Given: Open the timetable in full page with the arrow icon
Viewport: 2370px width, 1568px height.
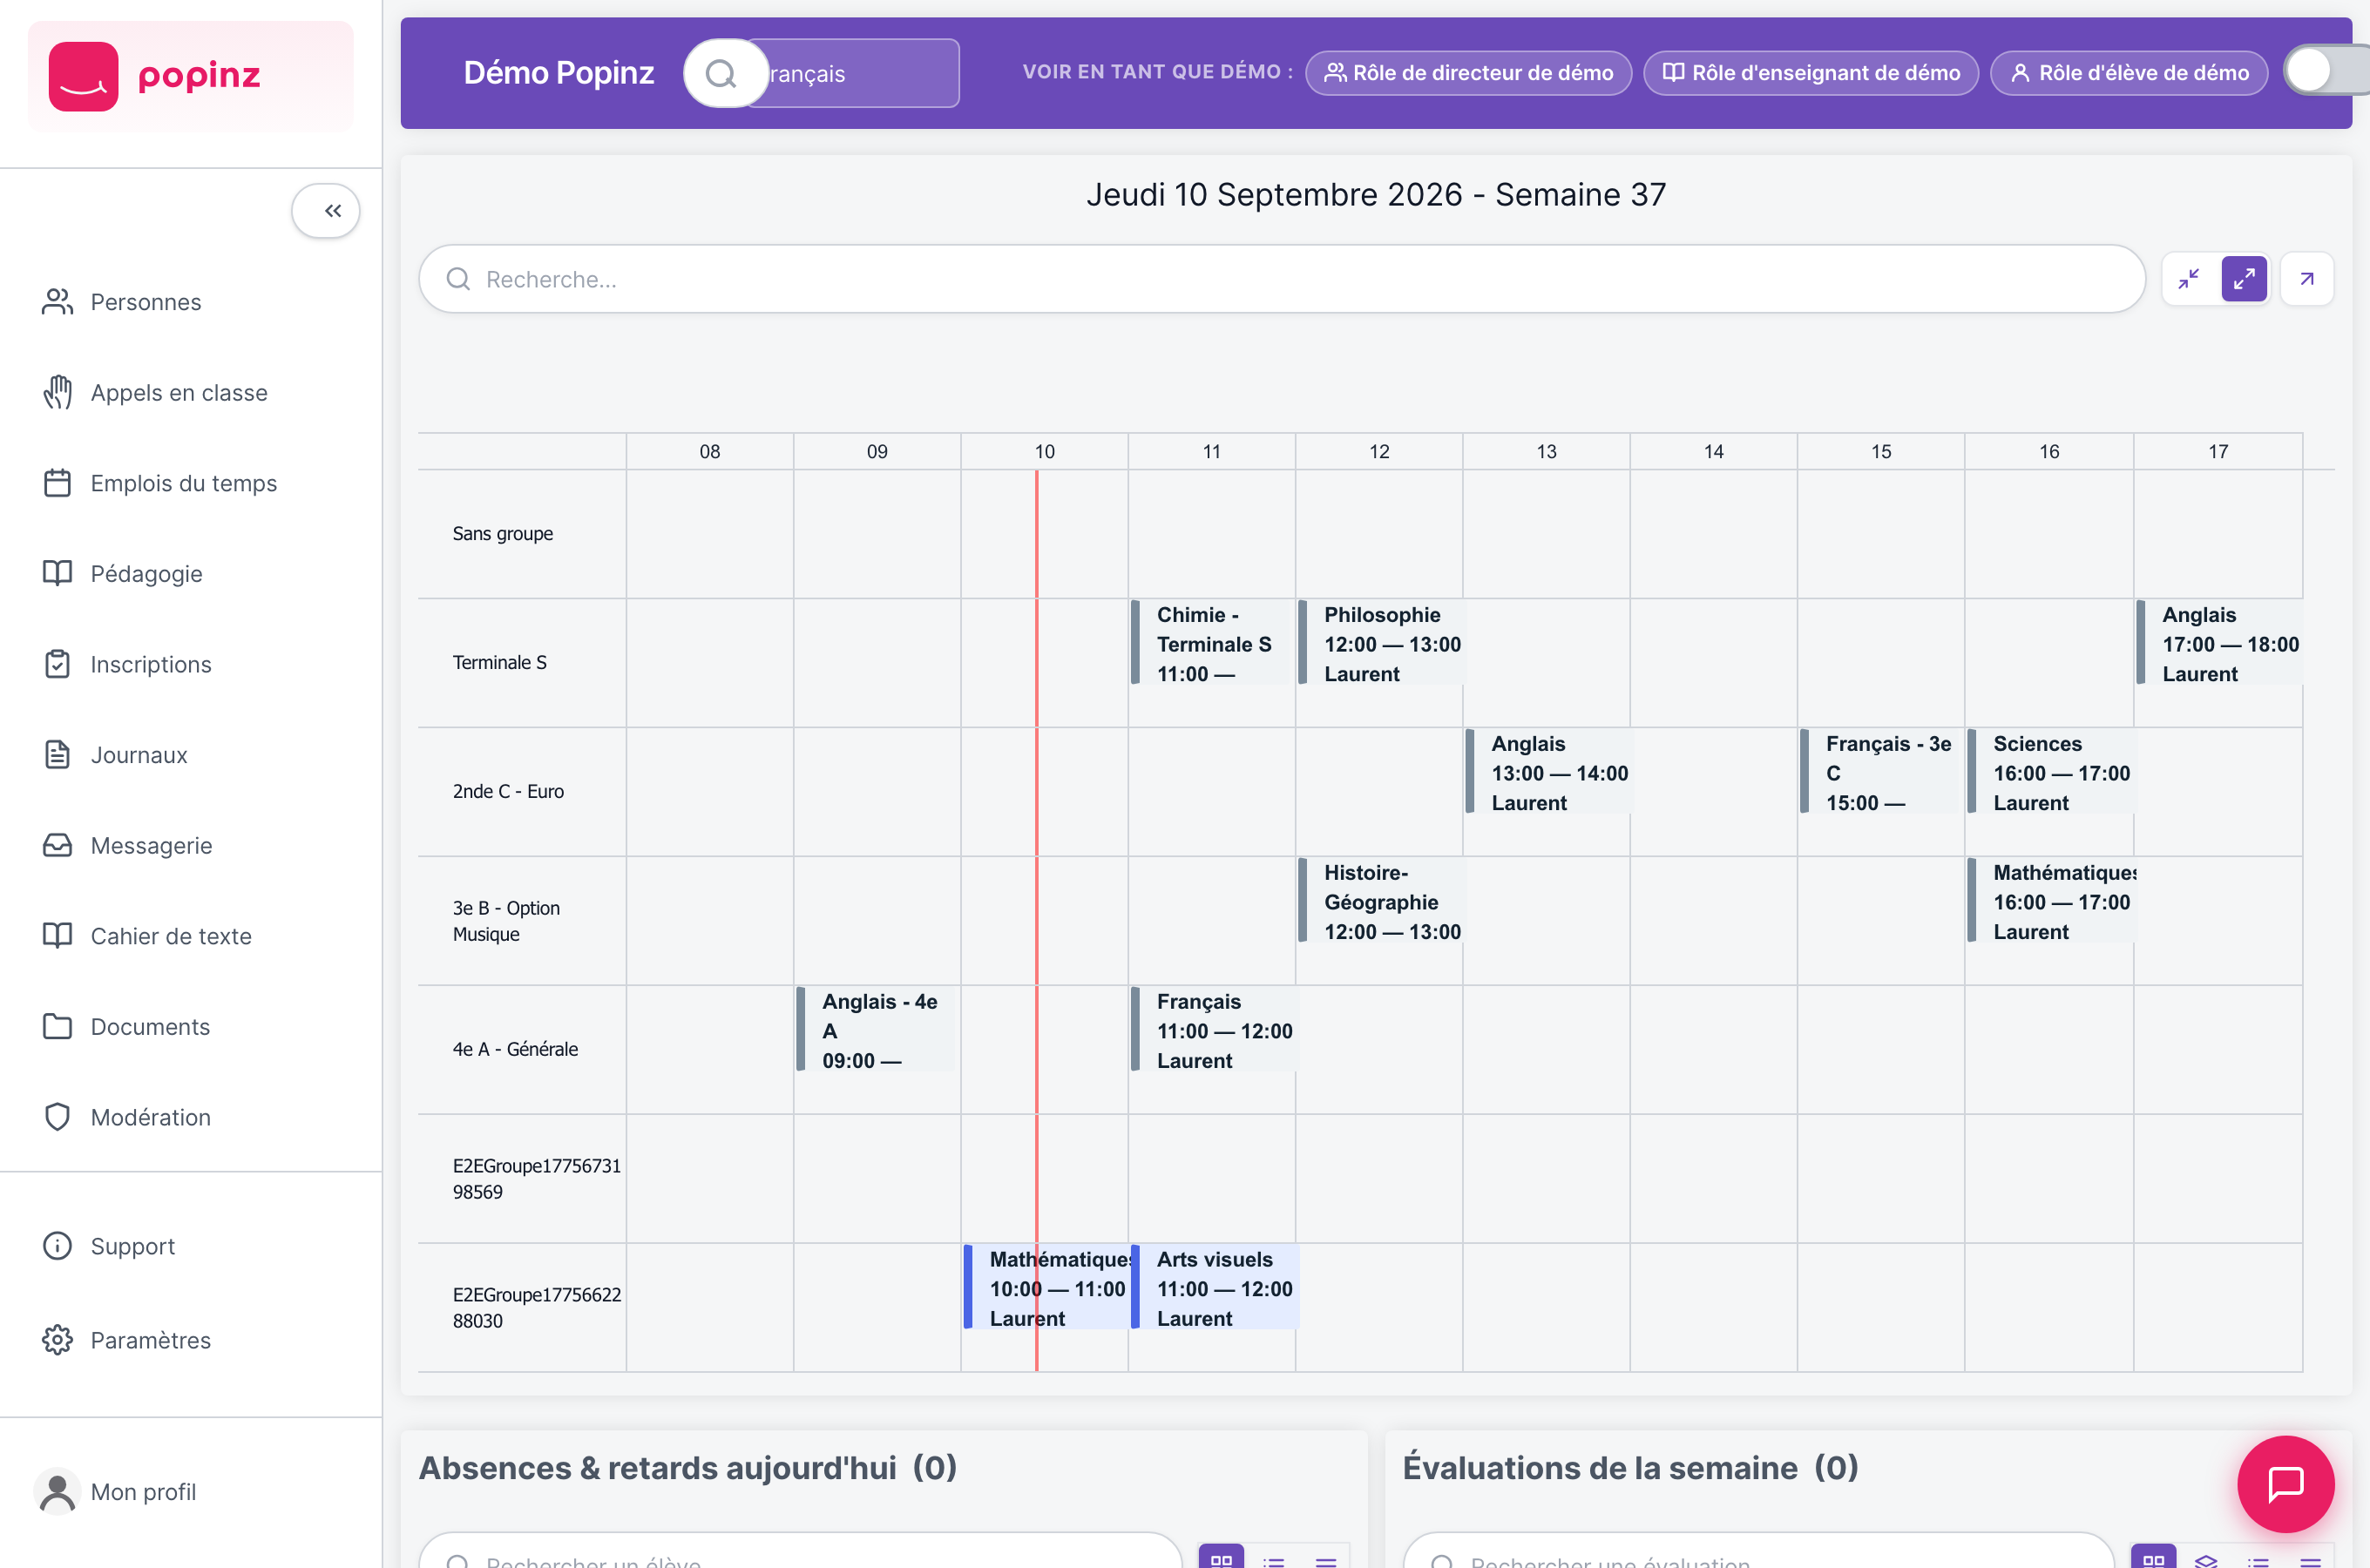Looking at the screenshot, I should coord(2307,278).
